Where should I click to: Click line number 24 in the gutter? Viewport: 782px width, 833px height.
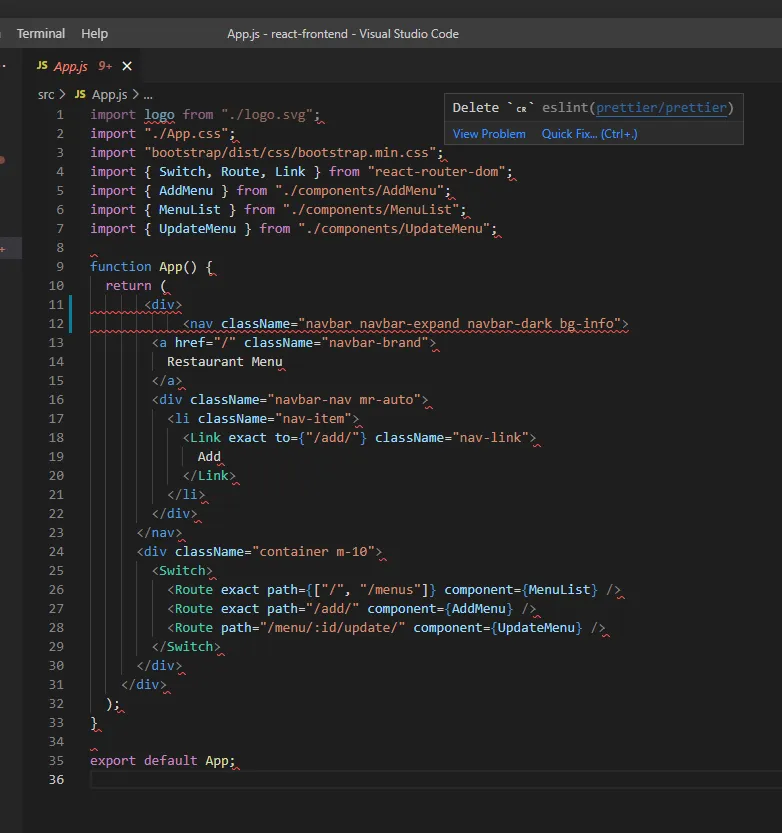56,551
